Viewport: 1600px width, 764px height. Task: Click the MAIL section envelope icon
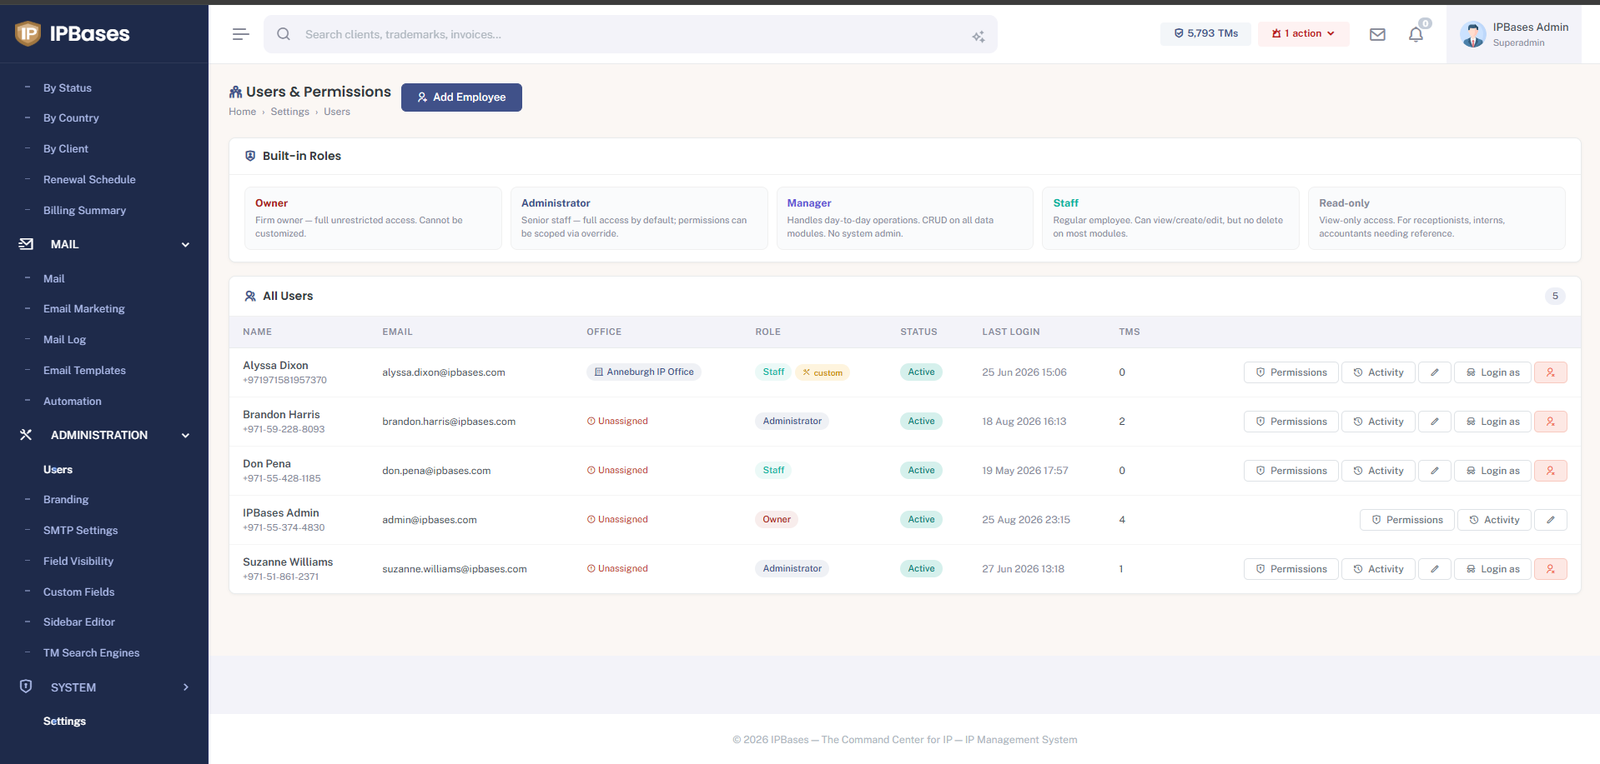26,244
